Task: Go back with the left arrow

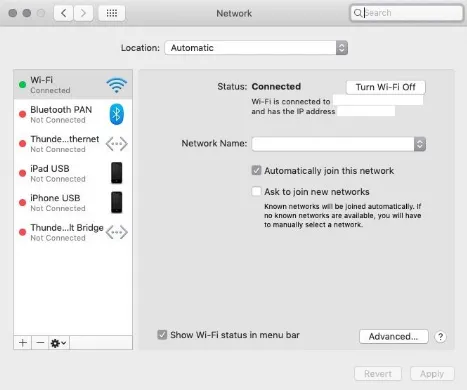Action: coord(63,13)
